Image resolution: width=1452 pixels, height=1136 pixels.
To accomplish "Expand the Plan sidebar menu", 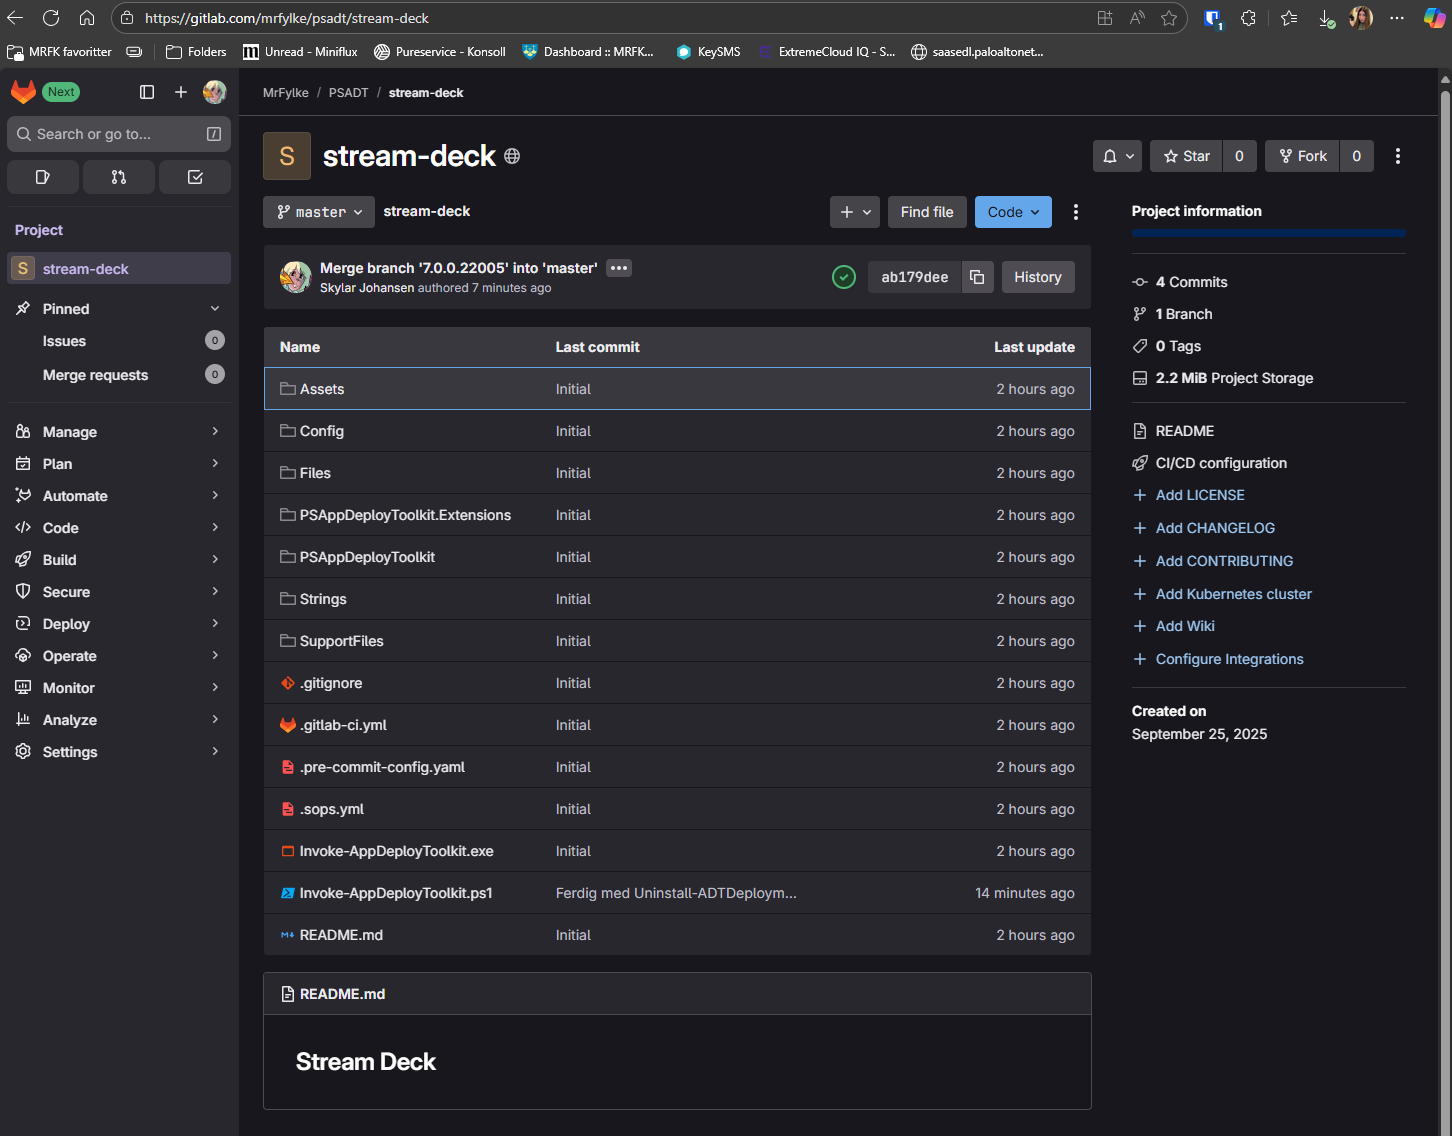I will (119, 464).
